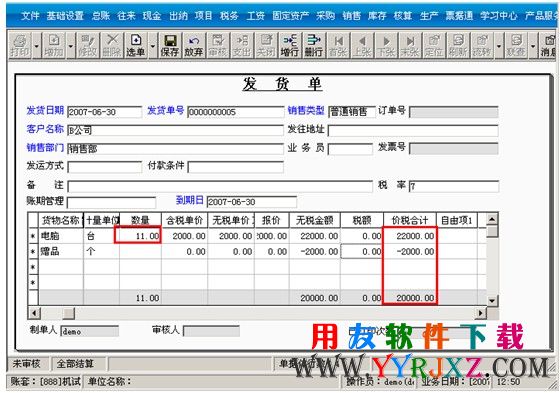Click the 客户名称 input field
Image resolution: width=560 pixels, height=393 pixels.
pyautogui.click(x=175, y=130)
